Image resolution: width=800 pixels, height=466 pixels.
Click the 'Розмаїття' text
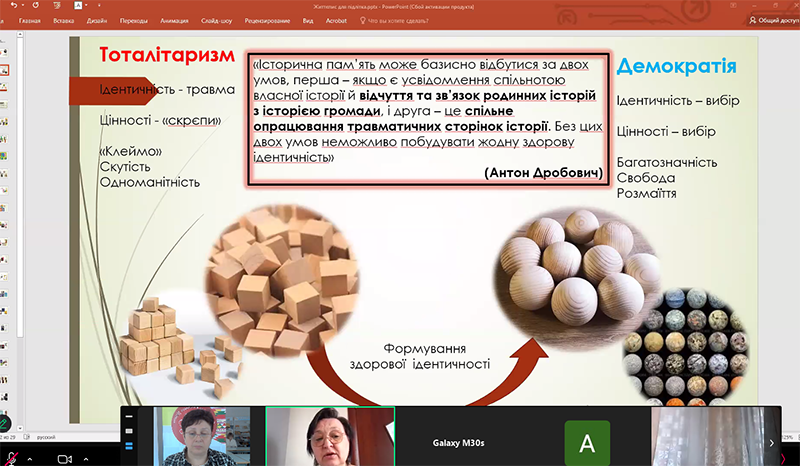click(647, 193)
